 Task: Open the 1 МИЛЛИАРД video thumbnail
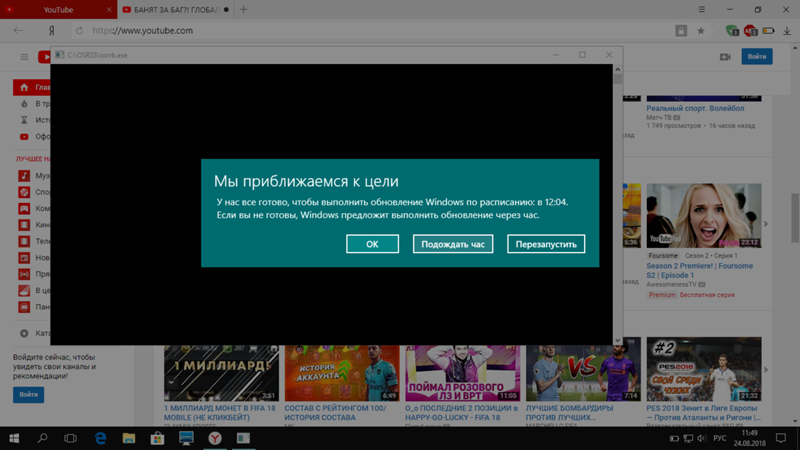(221, 373)
